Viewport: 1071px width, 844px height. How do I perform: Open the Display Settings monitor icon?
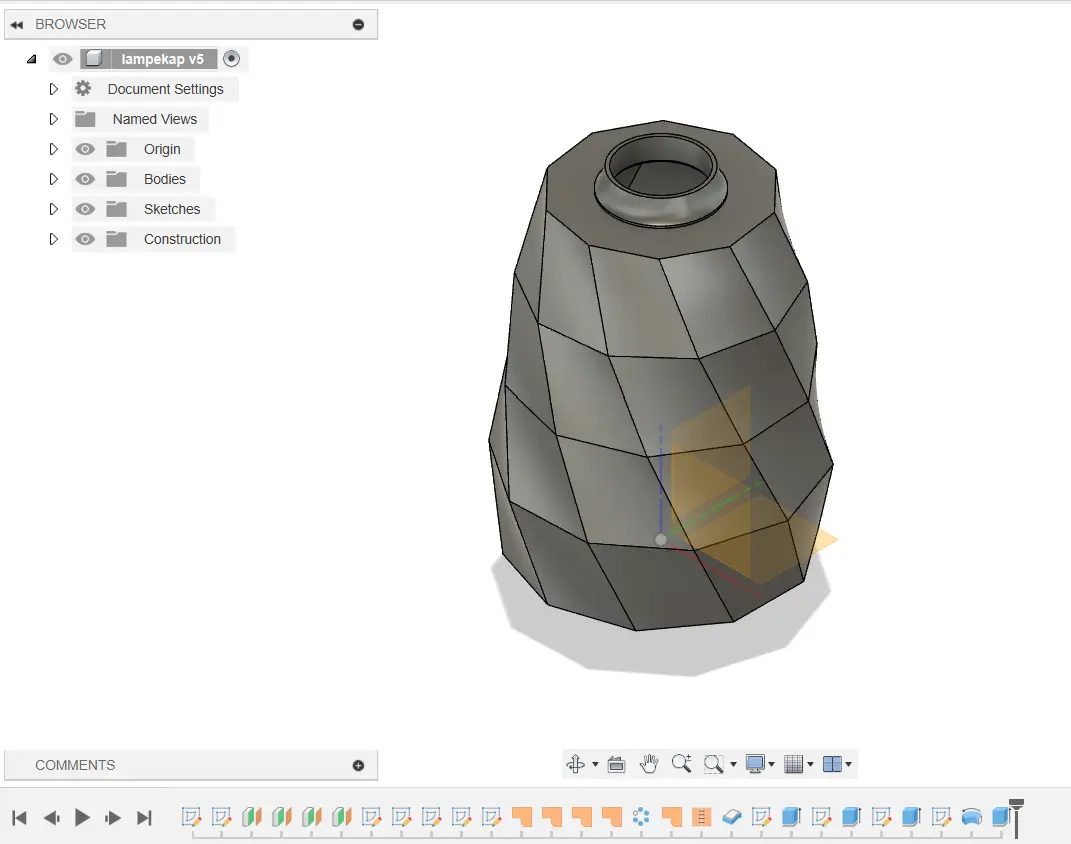(x=755, y=763)
